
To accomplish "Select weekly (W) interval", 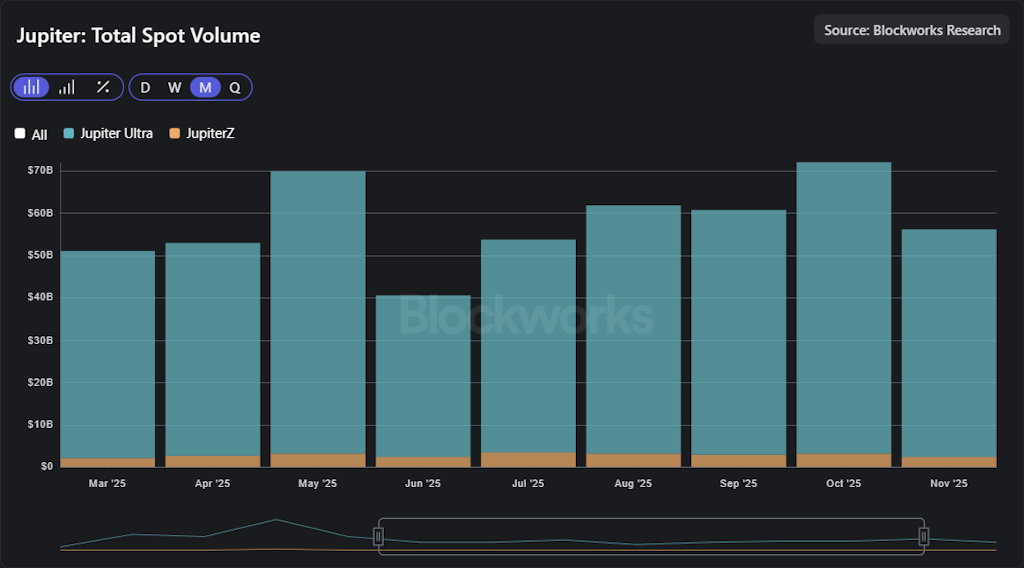I will coord(174,87).
